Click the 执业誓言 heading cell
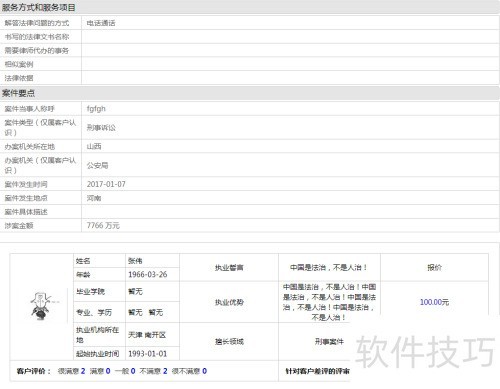 click(229, 267)
